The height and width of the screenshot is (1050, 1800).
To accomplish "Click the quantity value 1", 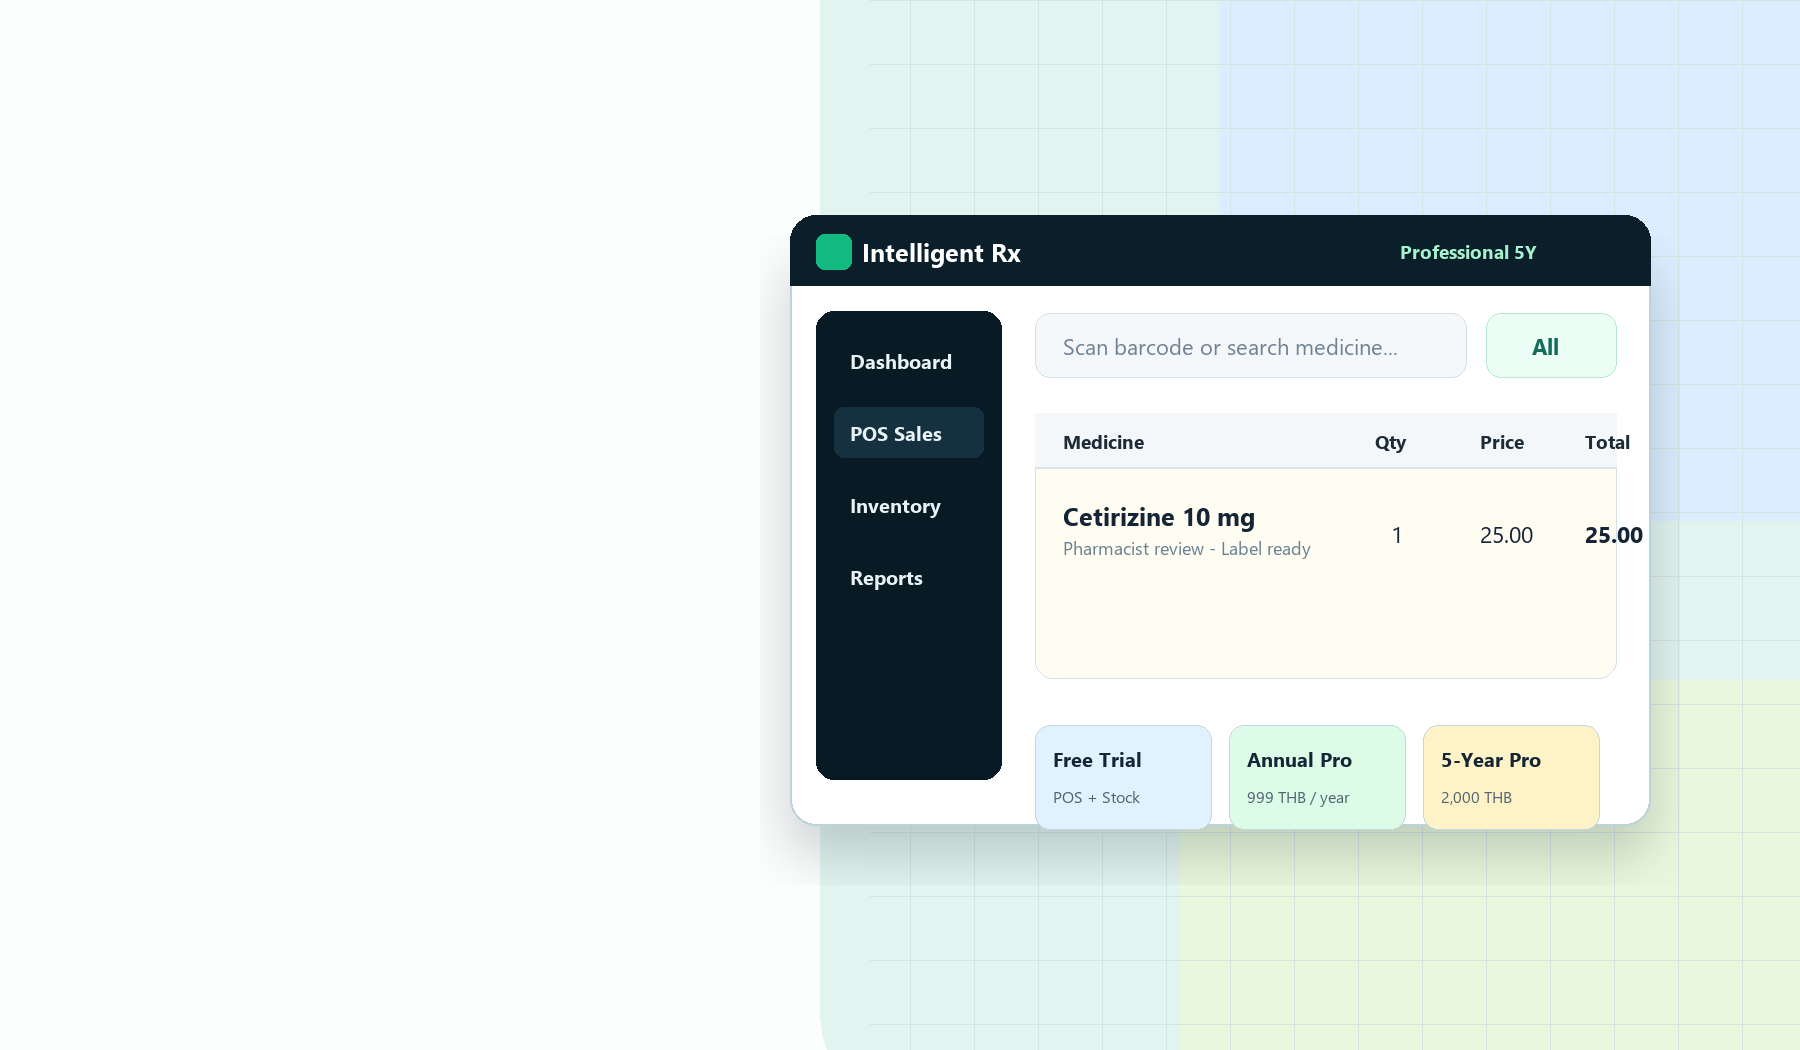I will point(1397,535).
